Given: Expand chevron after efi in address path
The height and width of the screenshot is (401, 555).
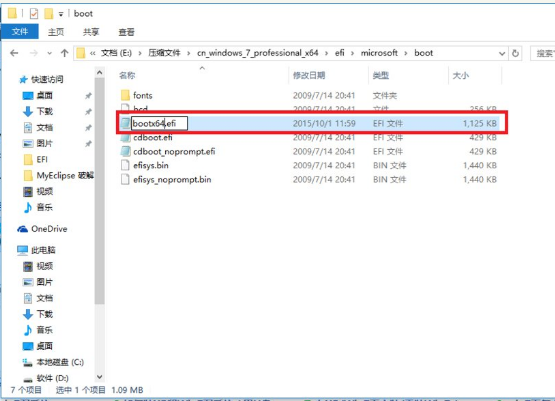Looking at the screenshot, I should pyautogui.click(x=352, y=53).
